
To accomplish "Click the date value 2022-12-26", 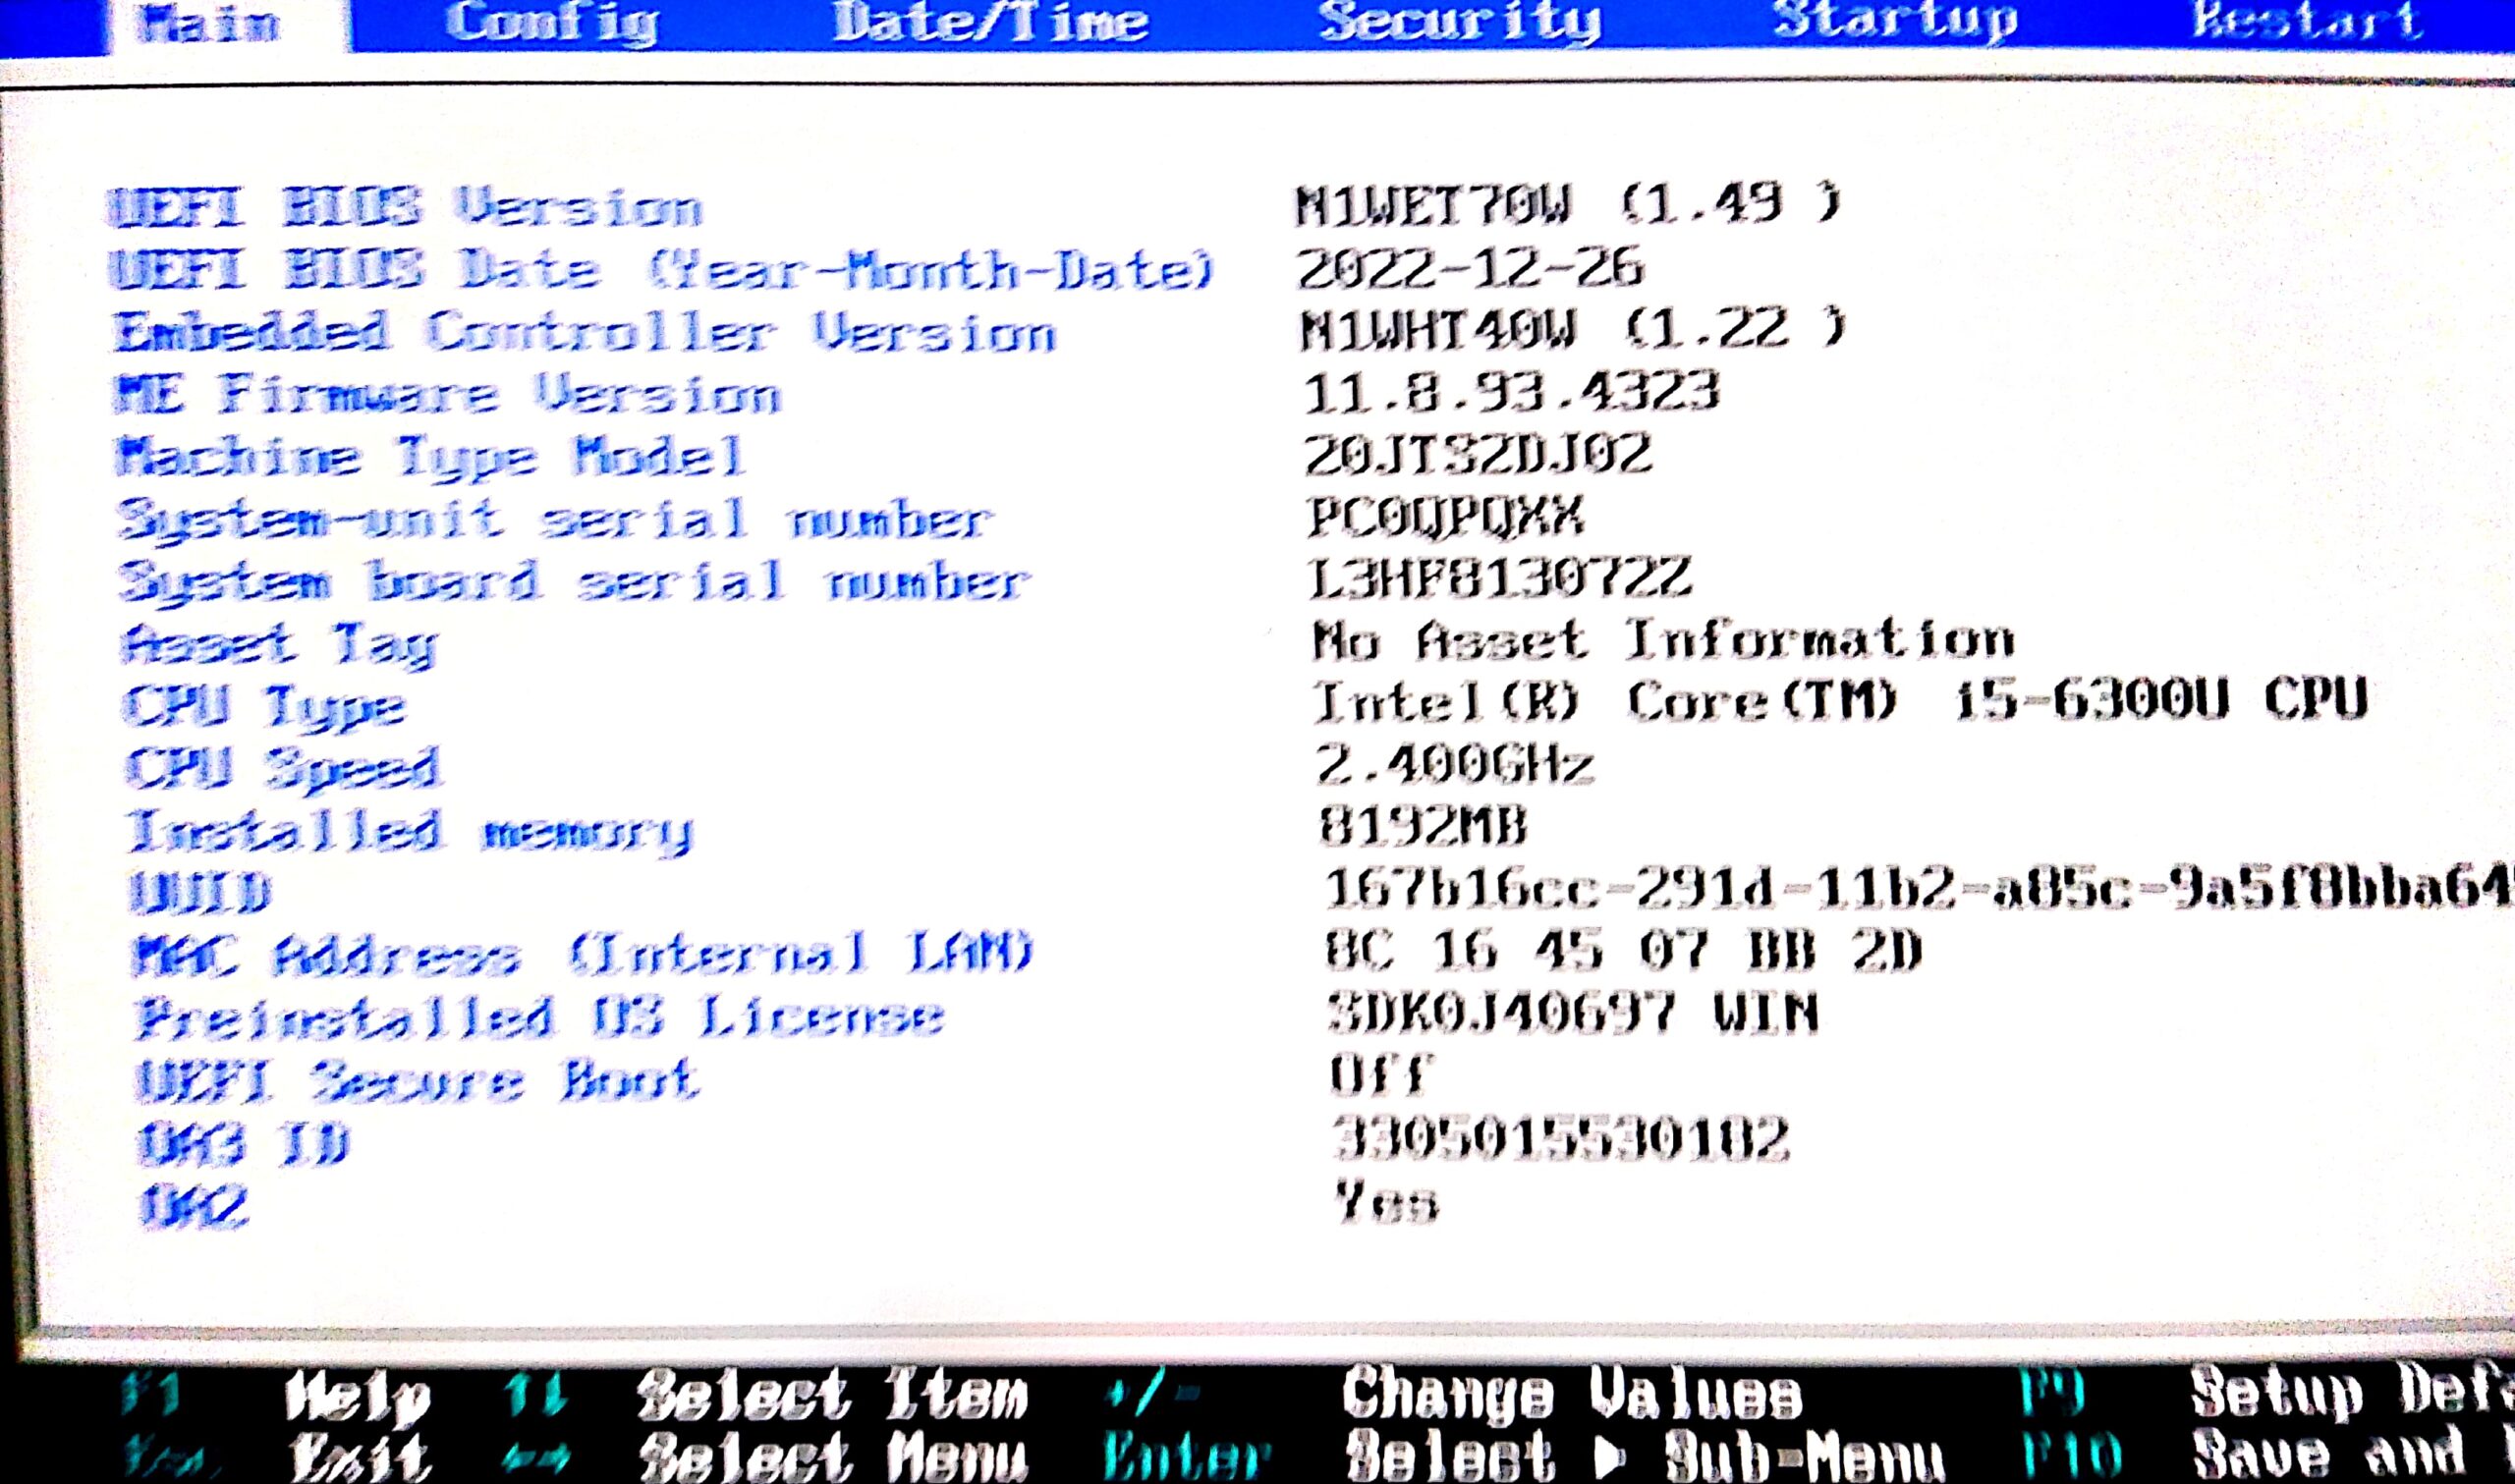I will [1470, 267].
